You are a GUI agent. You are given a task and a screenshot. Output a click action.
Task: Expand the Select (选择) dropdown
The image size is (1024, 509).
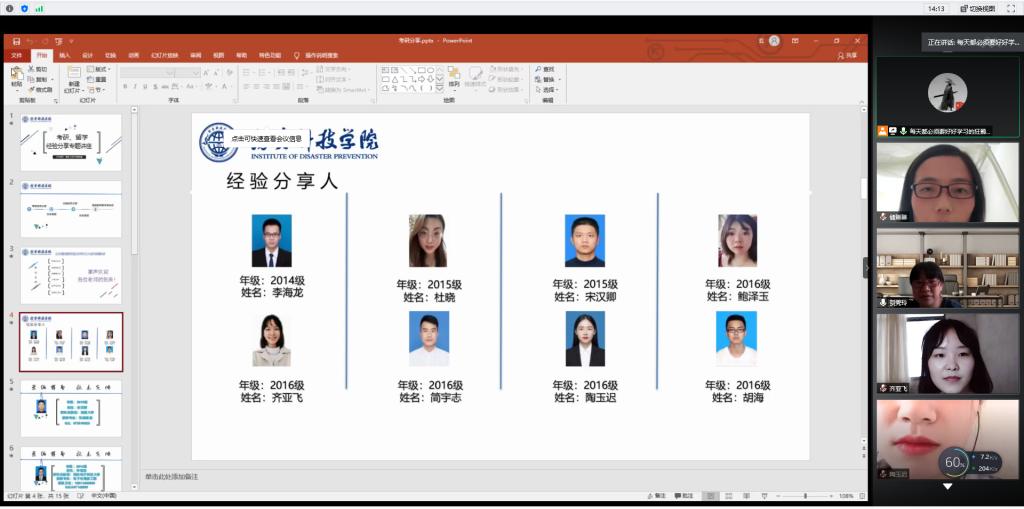547,89
